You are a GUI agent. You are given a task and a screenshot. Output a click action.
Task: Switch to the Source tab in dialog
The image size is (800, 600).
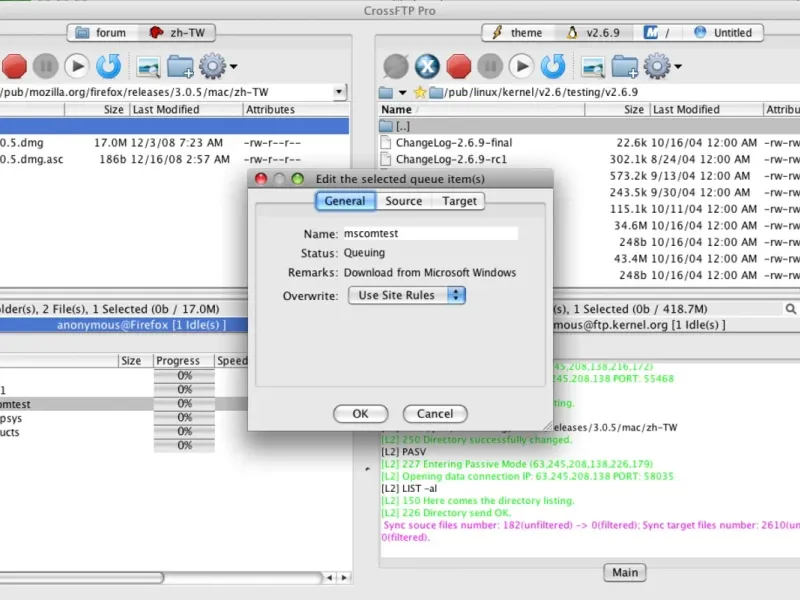point(404,201)
